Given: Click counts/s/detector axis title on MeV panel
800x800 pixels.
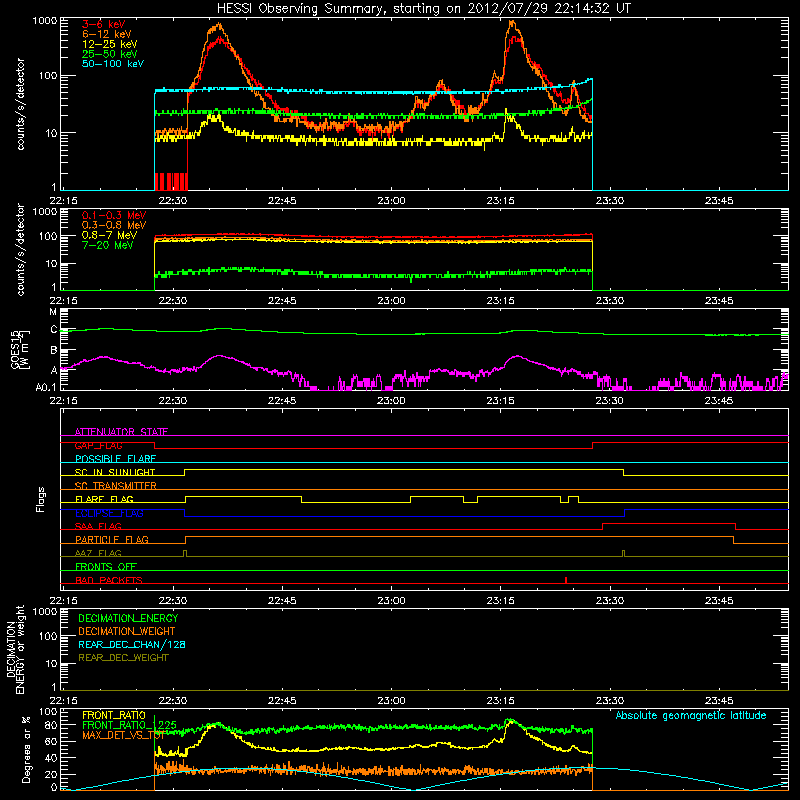Looking at the screenshot, I should 20,249.
